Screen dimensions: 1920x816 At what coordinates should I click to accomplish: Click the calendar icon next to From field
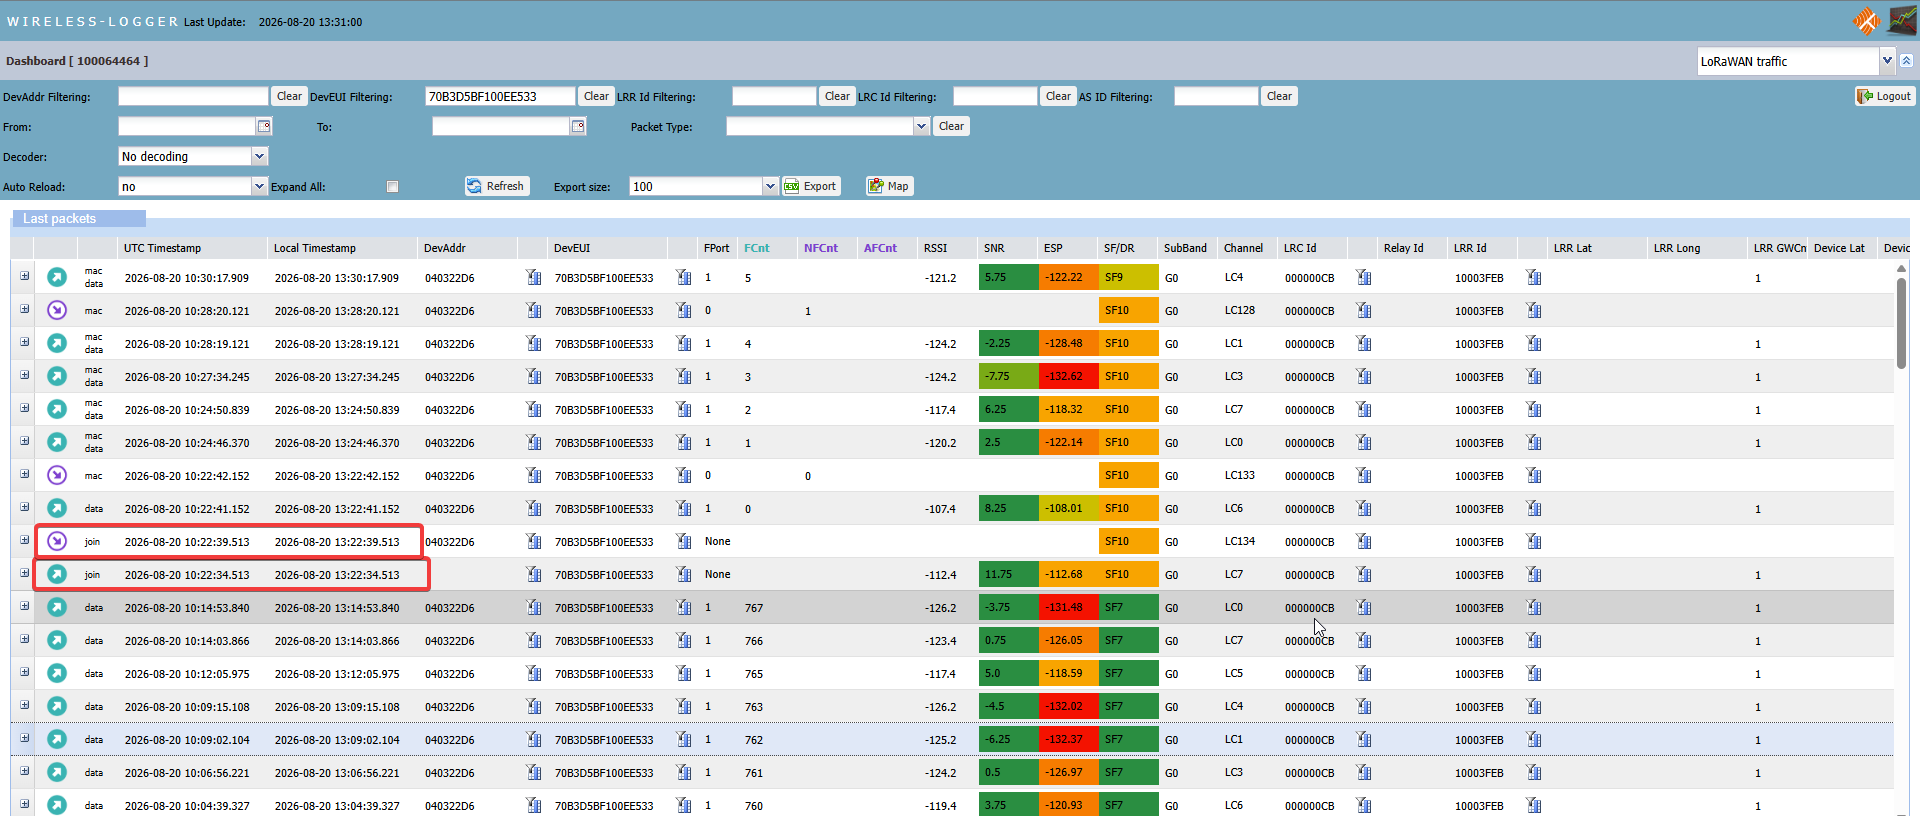click(264, 126)
